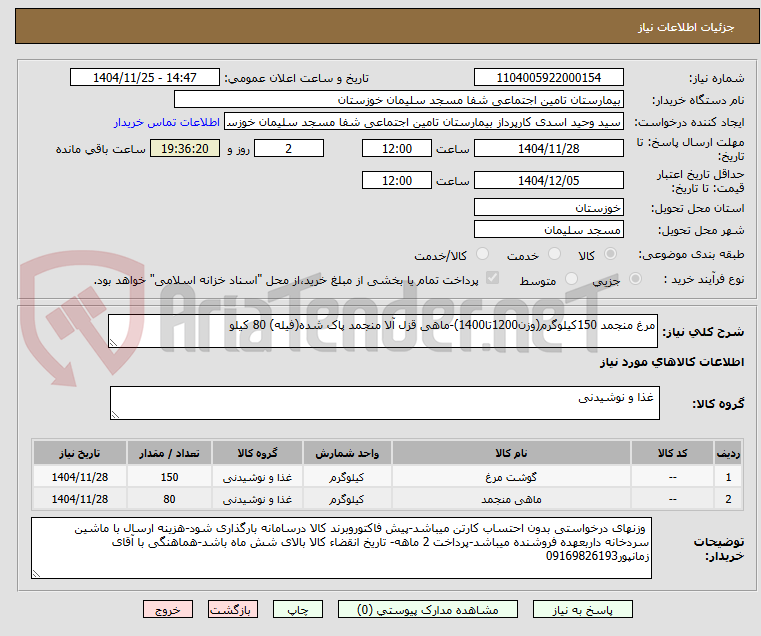Image resolution: width=761 pixels, height=636 pixels.
Task: Select the خدمت radio button
Action: point(554,253)
